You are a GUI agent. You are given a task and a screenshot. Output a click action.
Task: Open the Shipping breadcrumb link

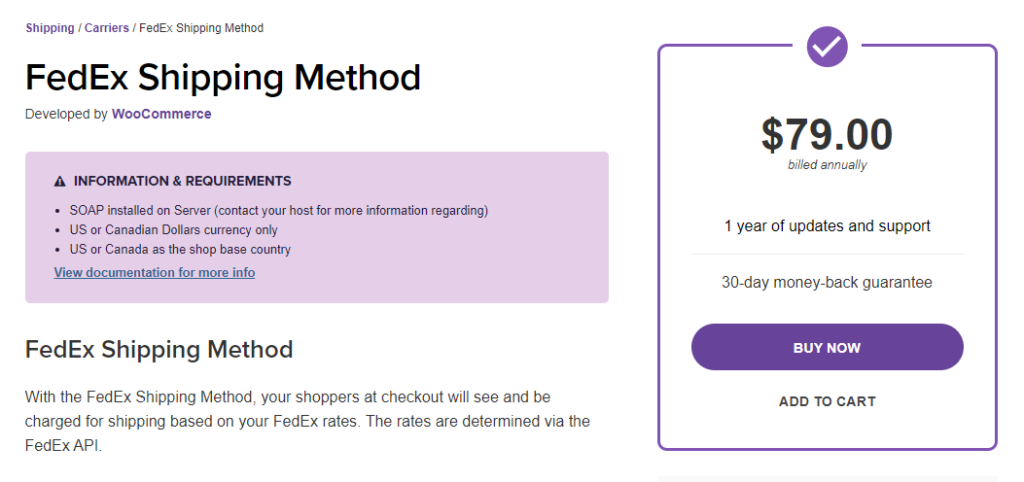(50, 28)
